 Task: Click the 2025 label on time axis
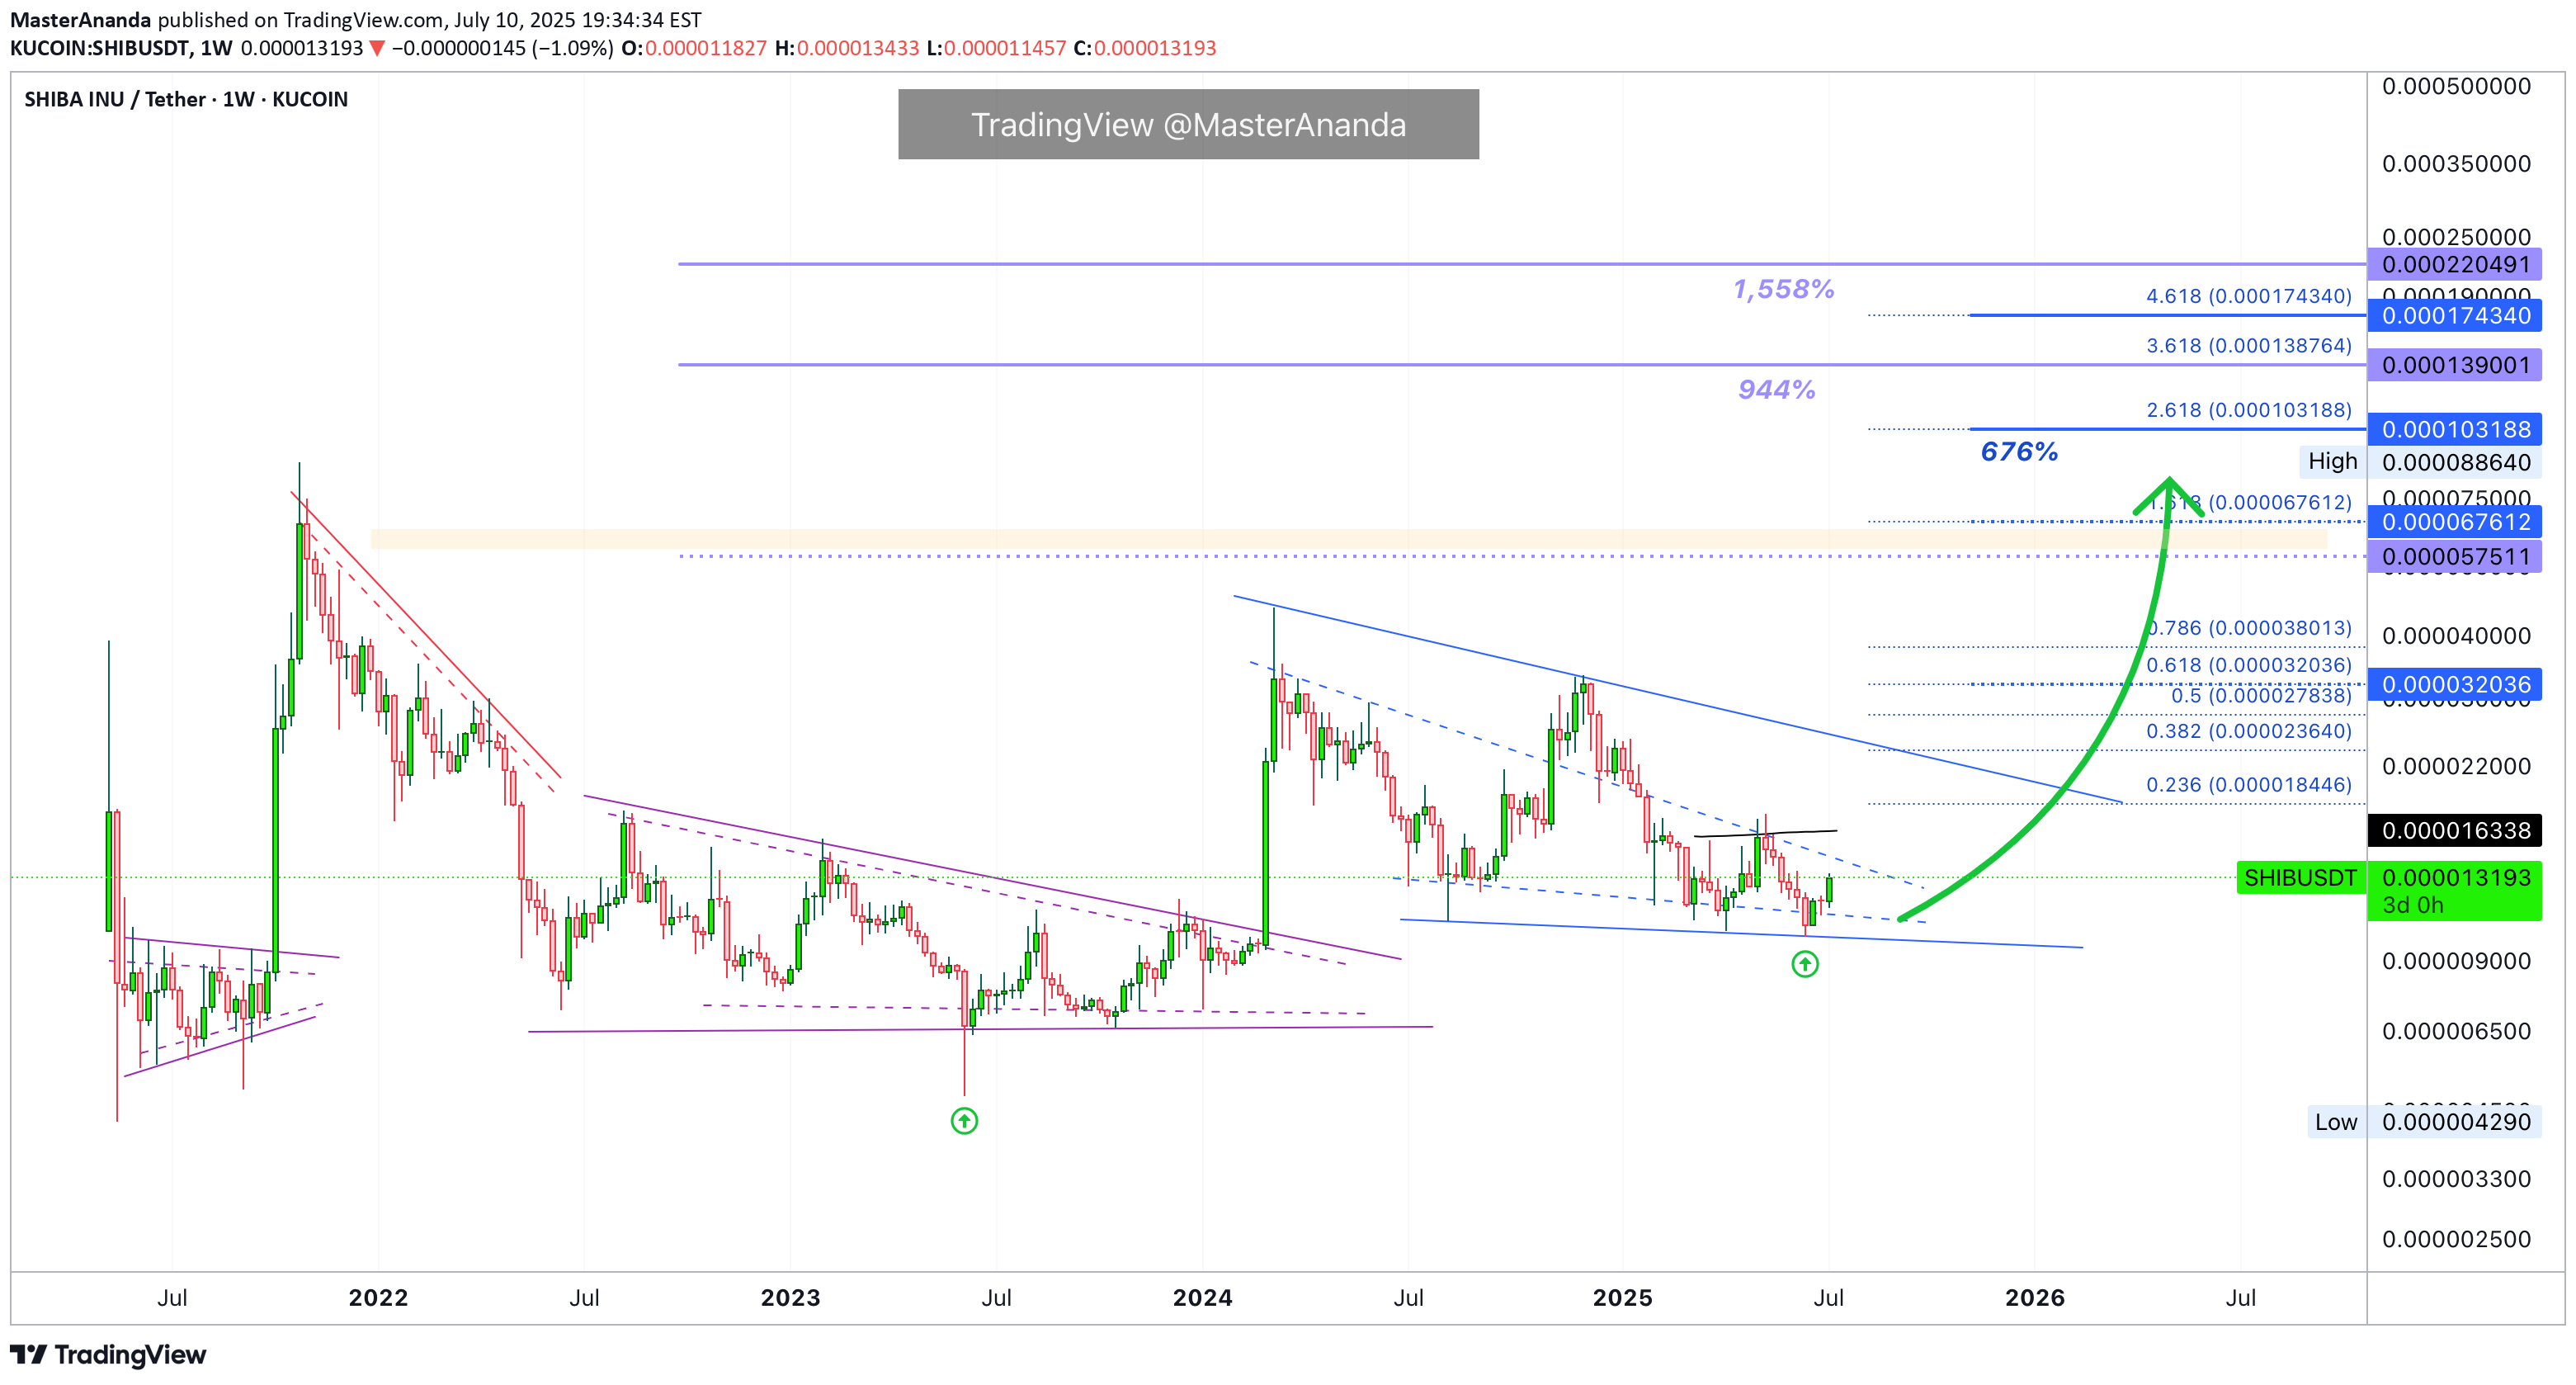point(1622,1298)
